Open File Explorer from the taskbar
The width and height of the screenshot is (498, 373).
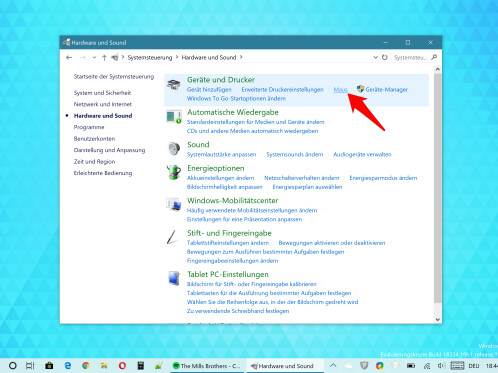[104, 366]
